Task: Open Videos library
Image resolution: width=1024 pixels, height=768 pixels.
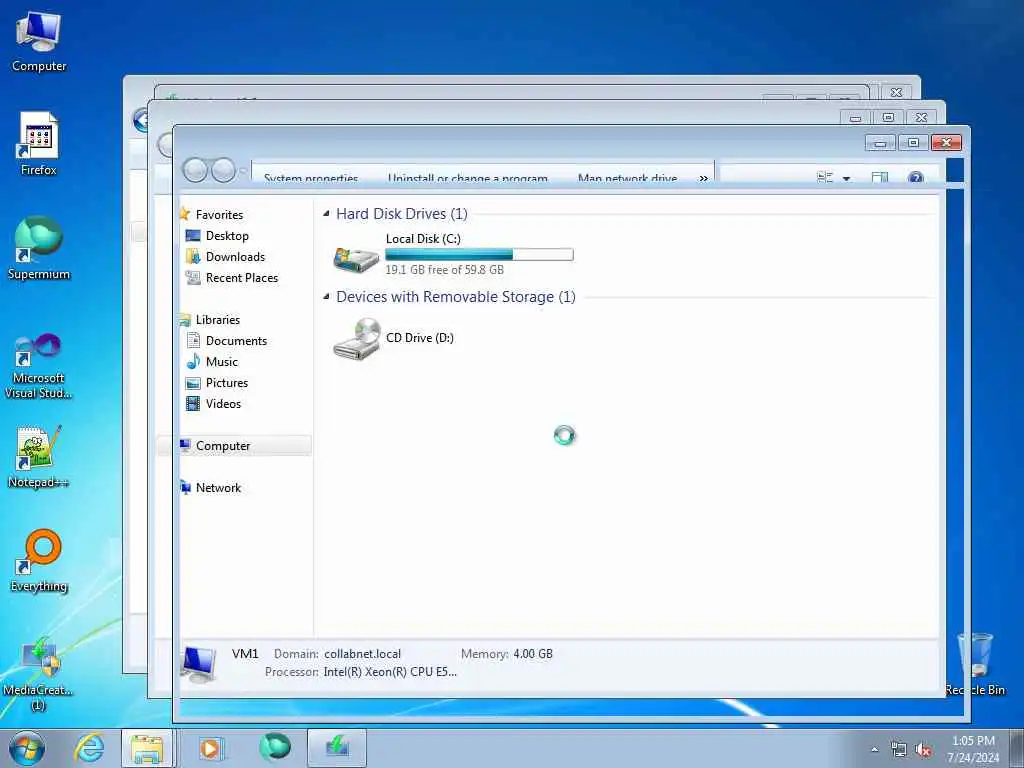Action: [223, 404]
